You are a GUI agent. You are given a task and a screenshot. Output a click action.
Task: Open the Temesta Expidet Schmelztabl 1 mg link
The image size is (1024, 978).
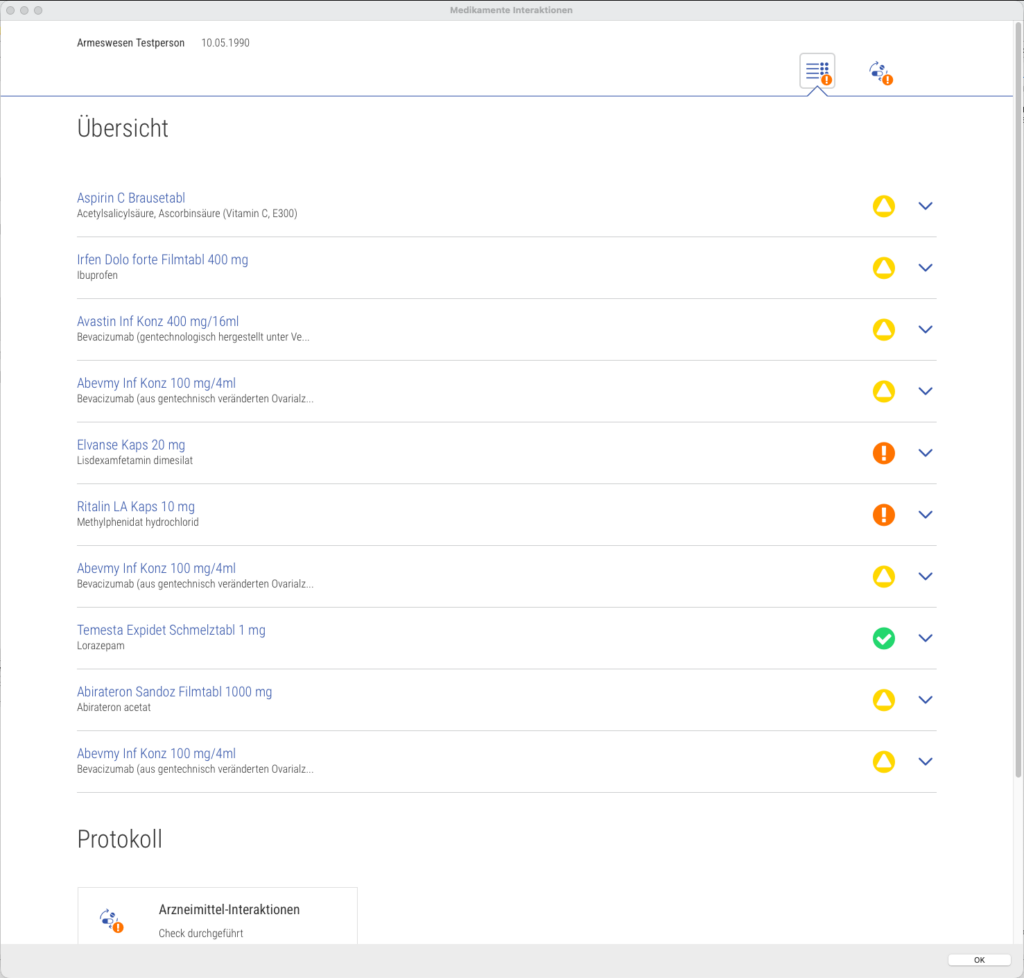point(171,630)
